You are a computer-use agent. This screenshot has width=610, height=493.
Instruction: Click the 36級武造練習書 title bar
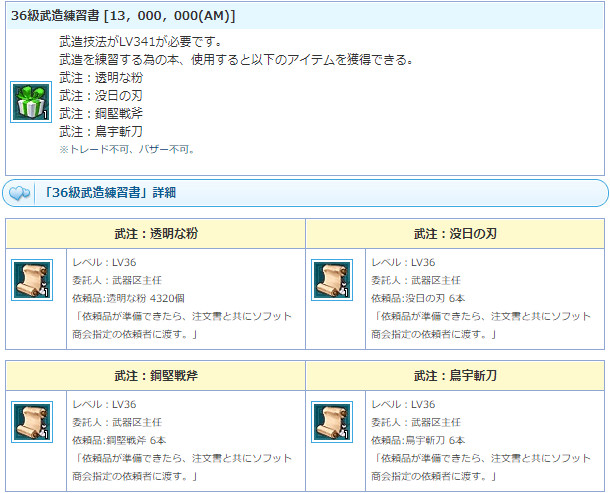305,16
